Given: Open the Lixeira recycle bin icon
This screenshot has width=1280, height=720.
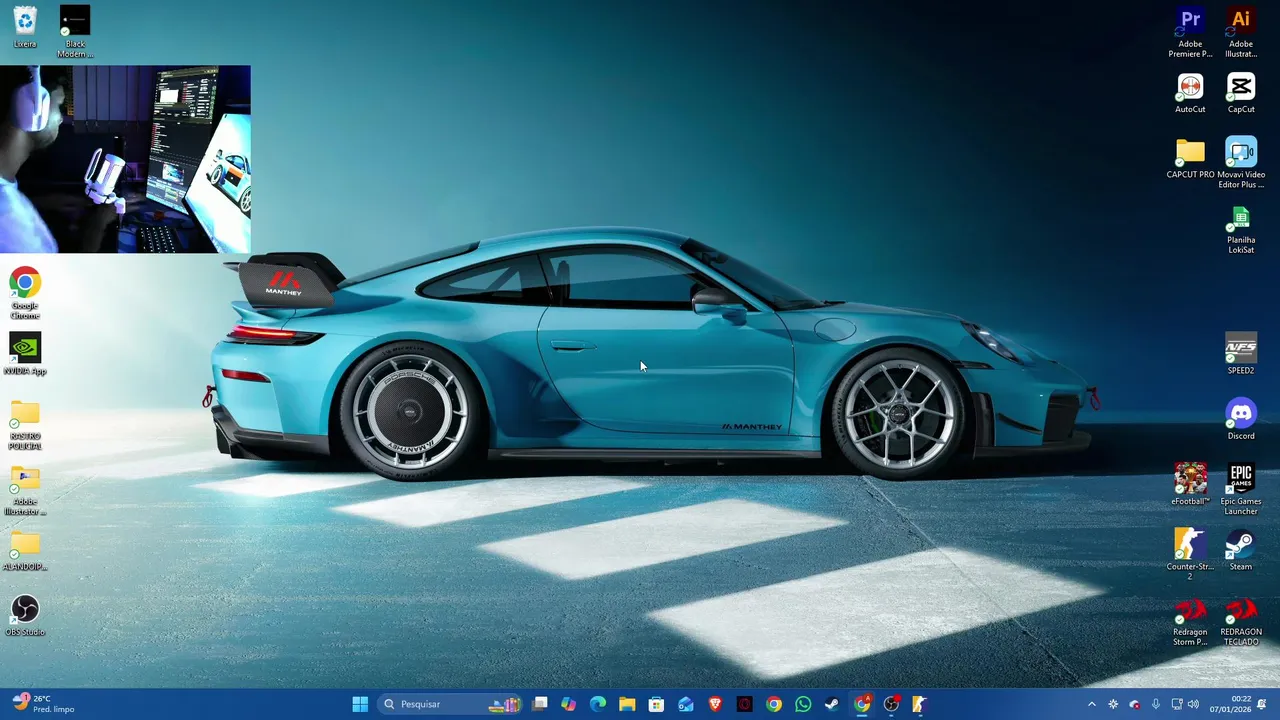Looking at the screenshot, I should click(25, 27).
